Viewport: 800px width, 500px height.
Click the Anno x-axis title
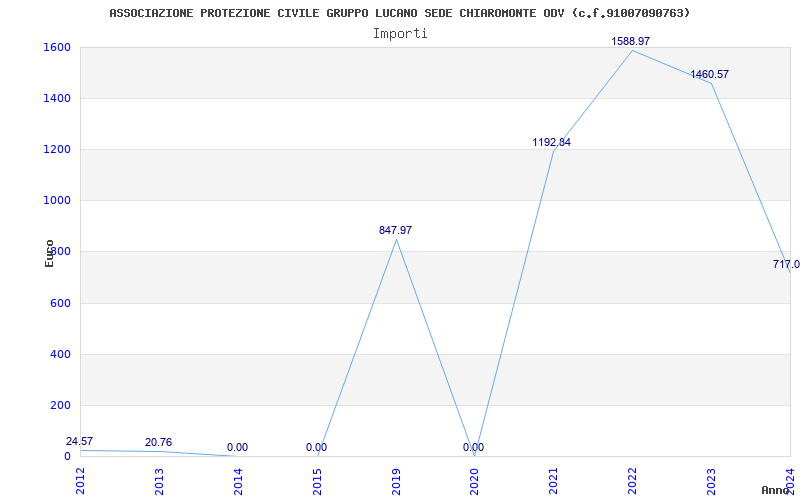tap(775, 490)
